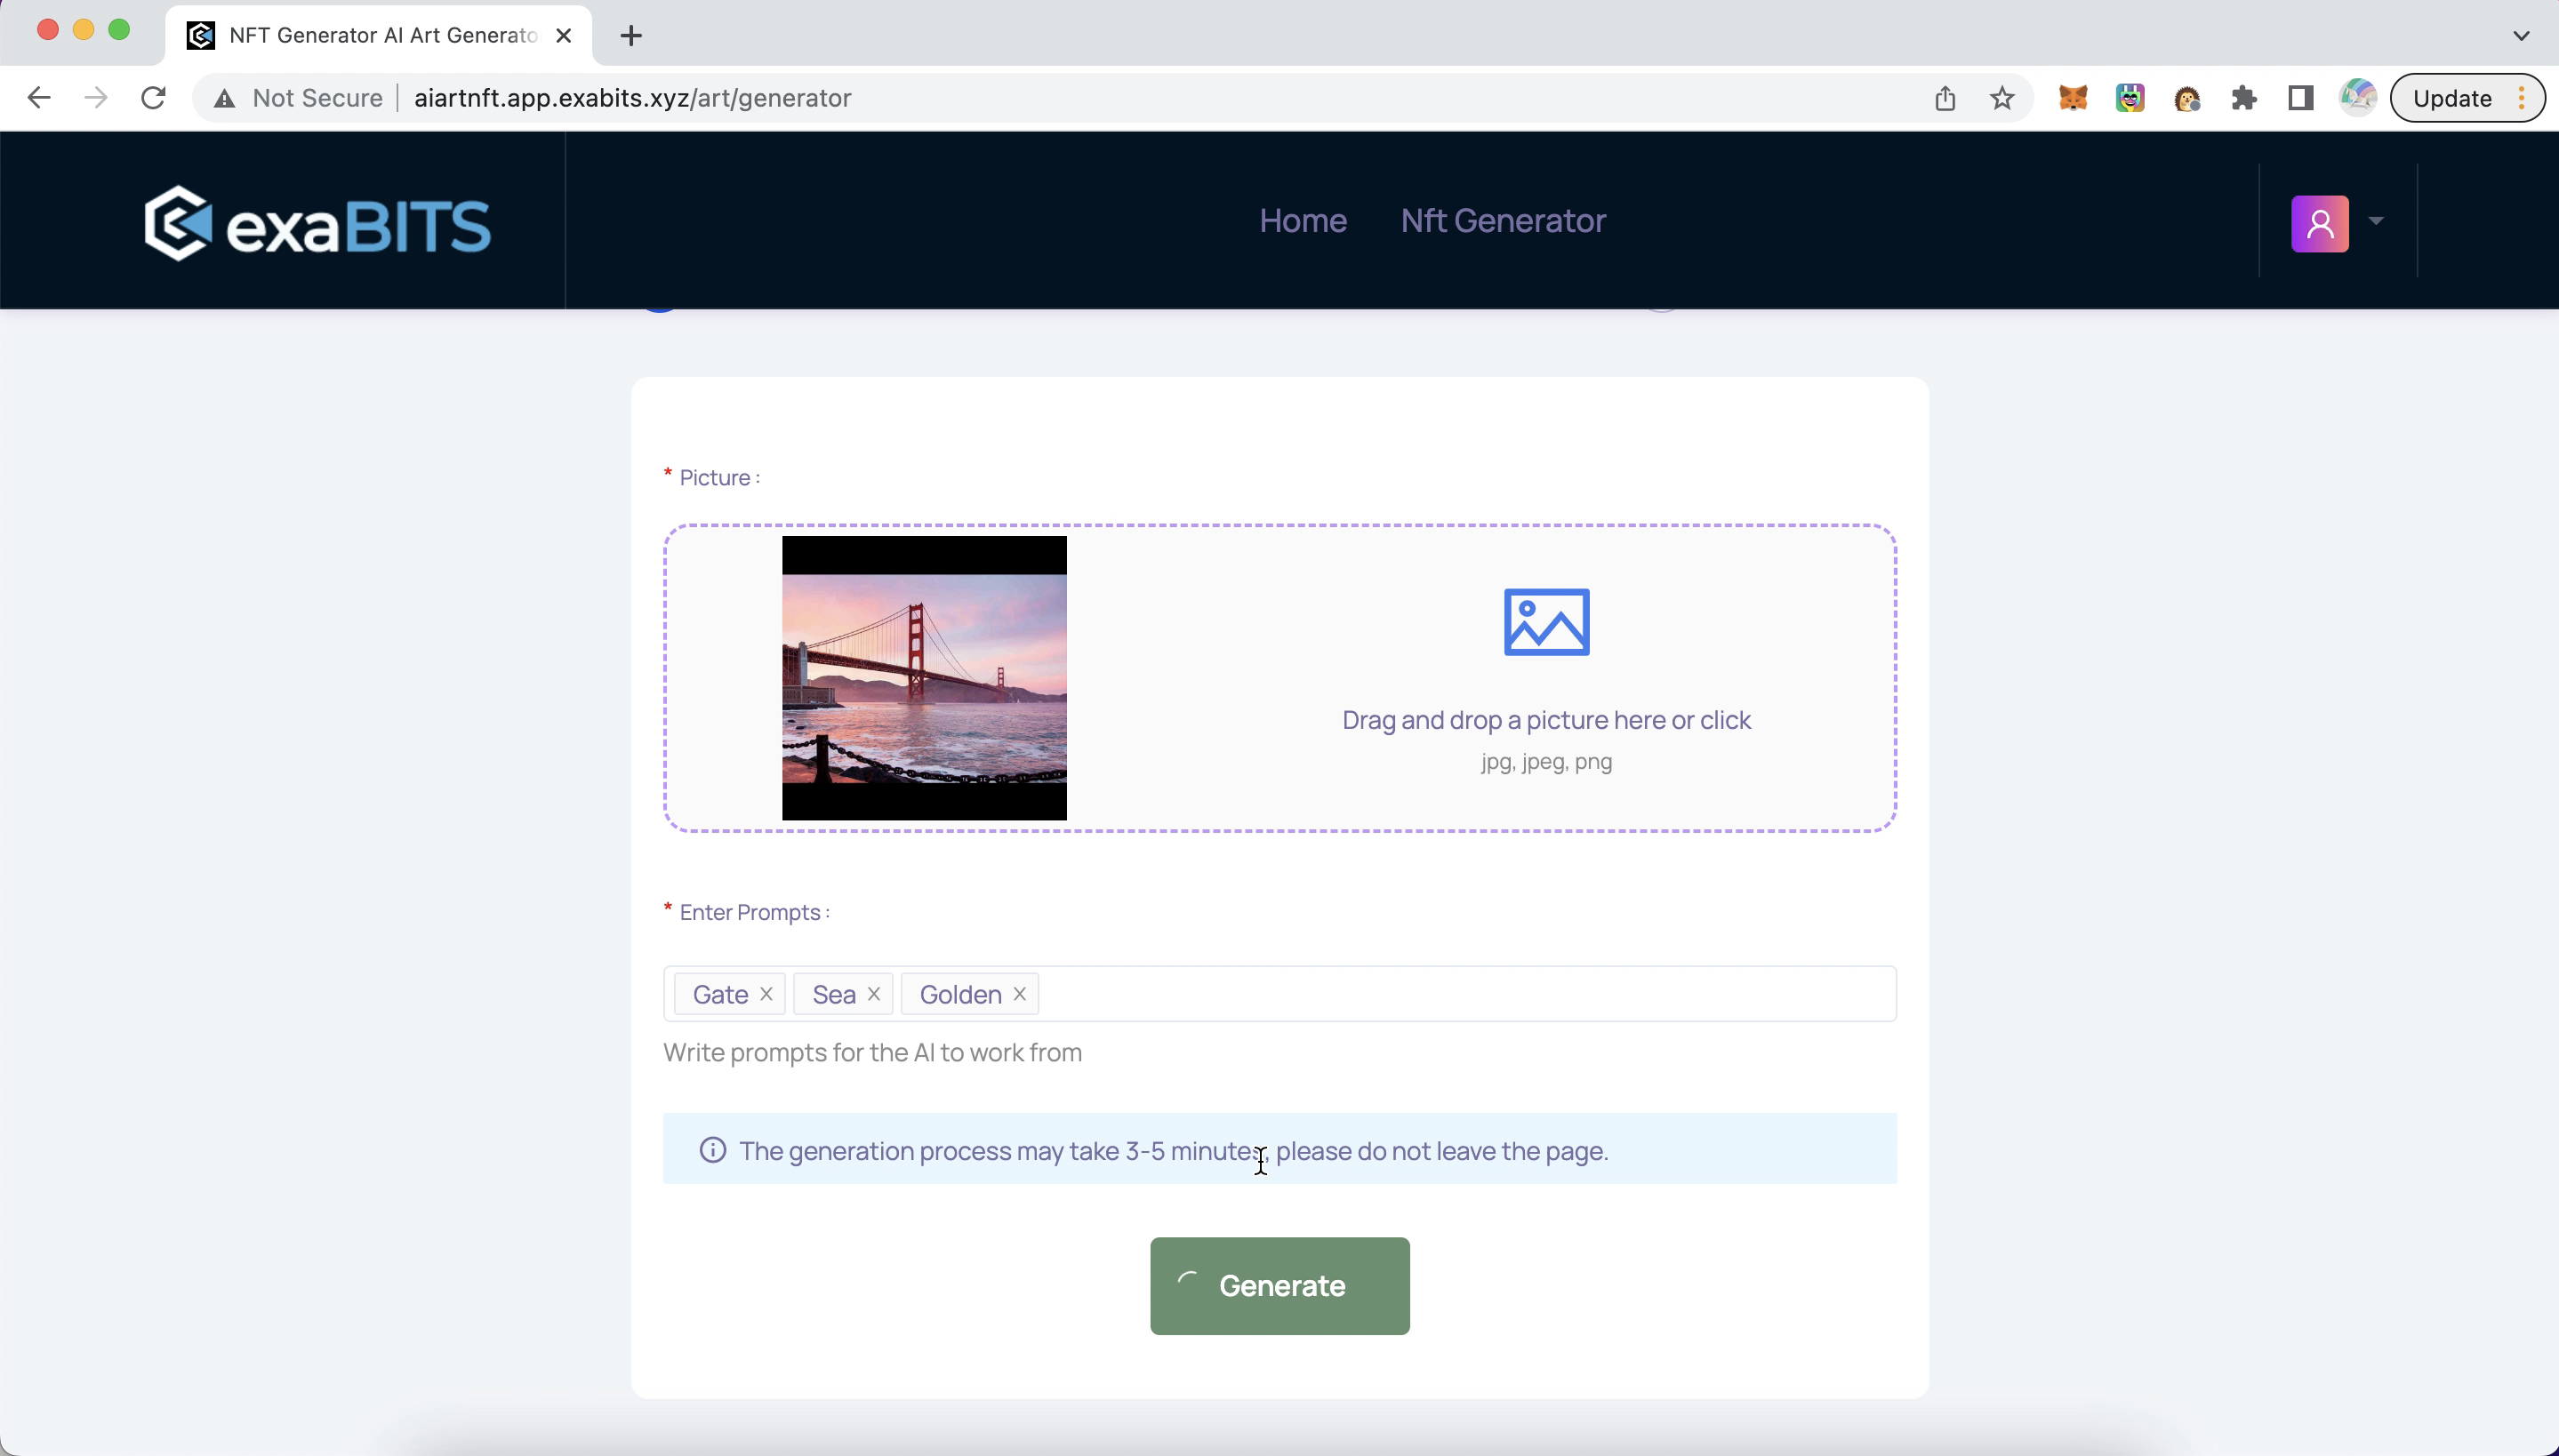
Task: Switch to the Nft Generator page
Action: point(1502,221)
